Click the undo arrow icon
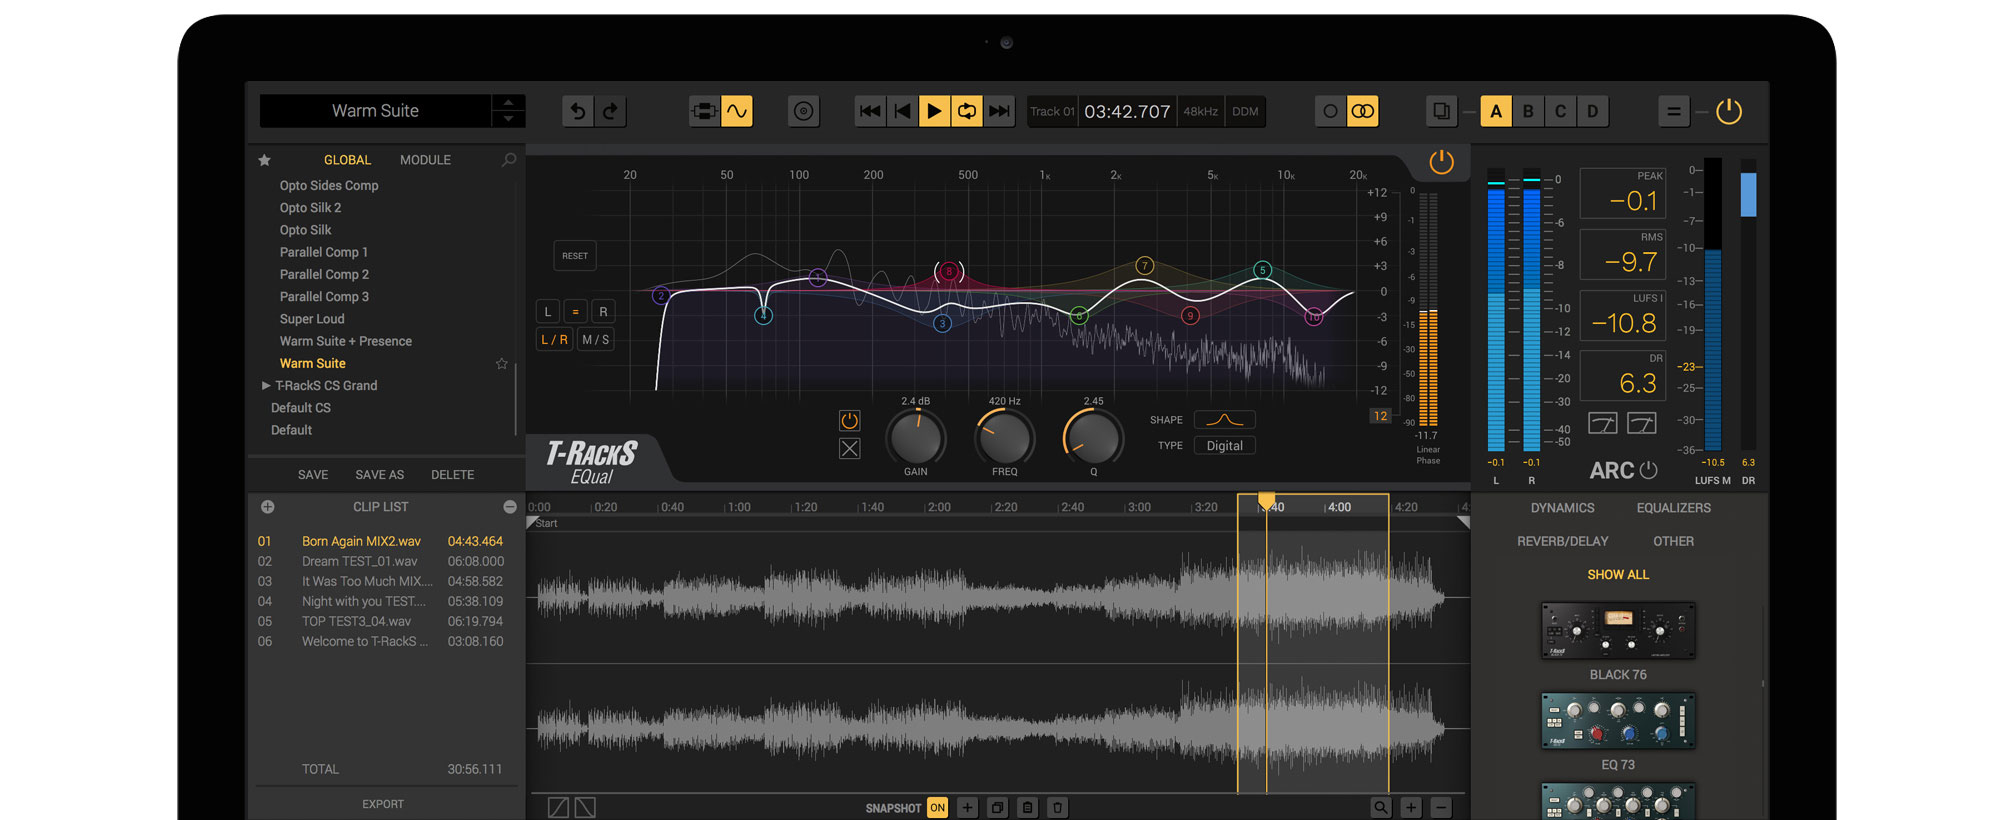Screen dimensions: 2000x820 tap(577, 111)
